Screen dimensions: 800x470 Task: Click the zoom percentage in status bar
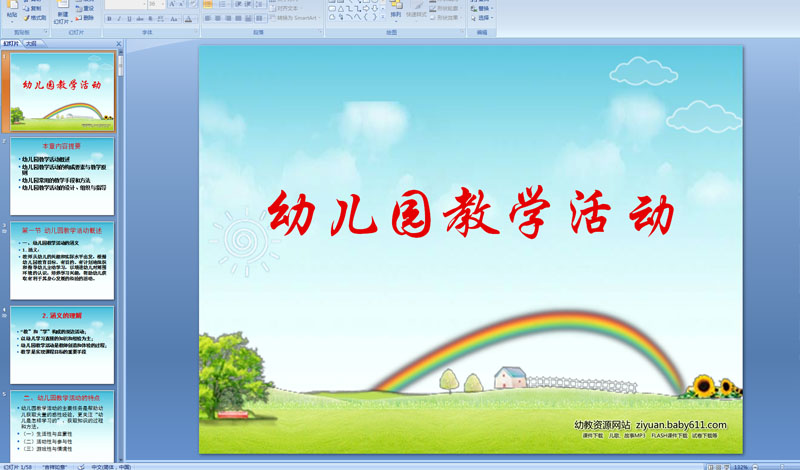coord(741,467)
